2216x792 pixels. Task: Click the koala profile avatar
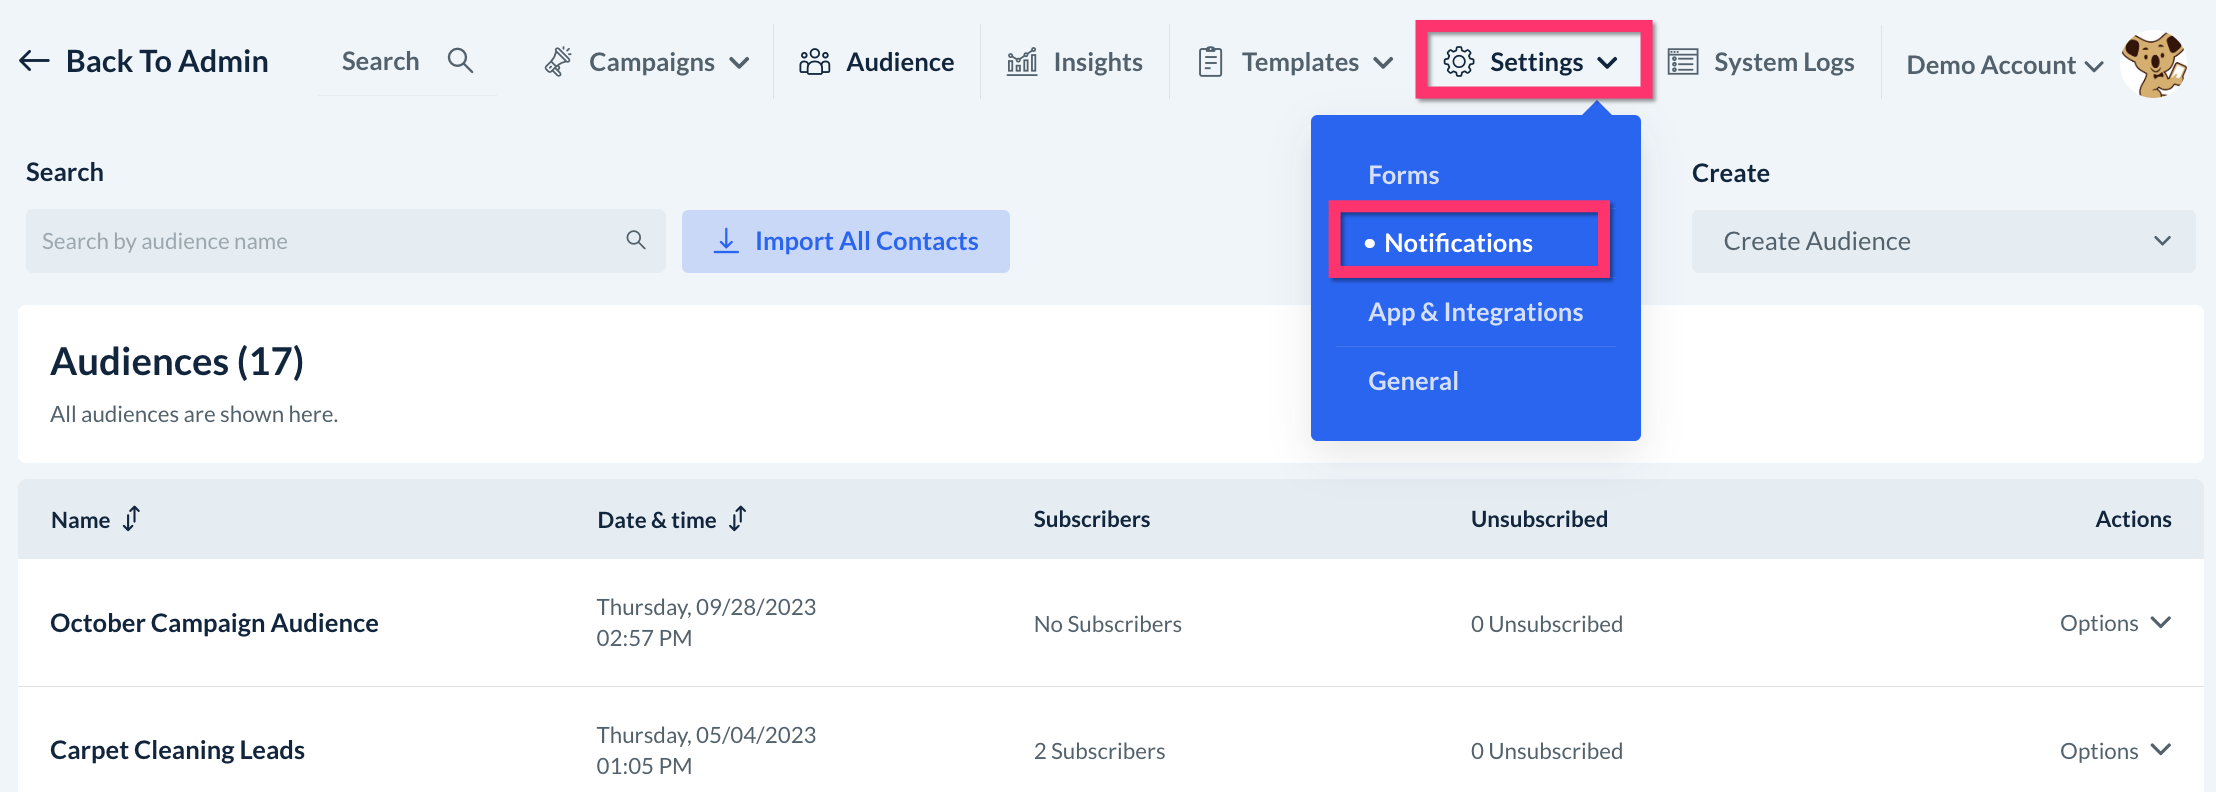point(2155,64)
